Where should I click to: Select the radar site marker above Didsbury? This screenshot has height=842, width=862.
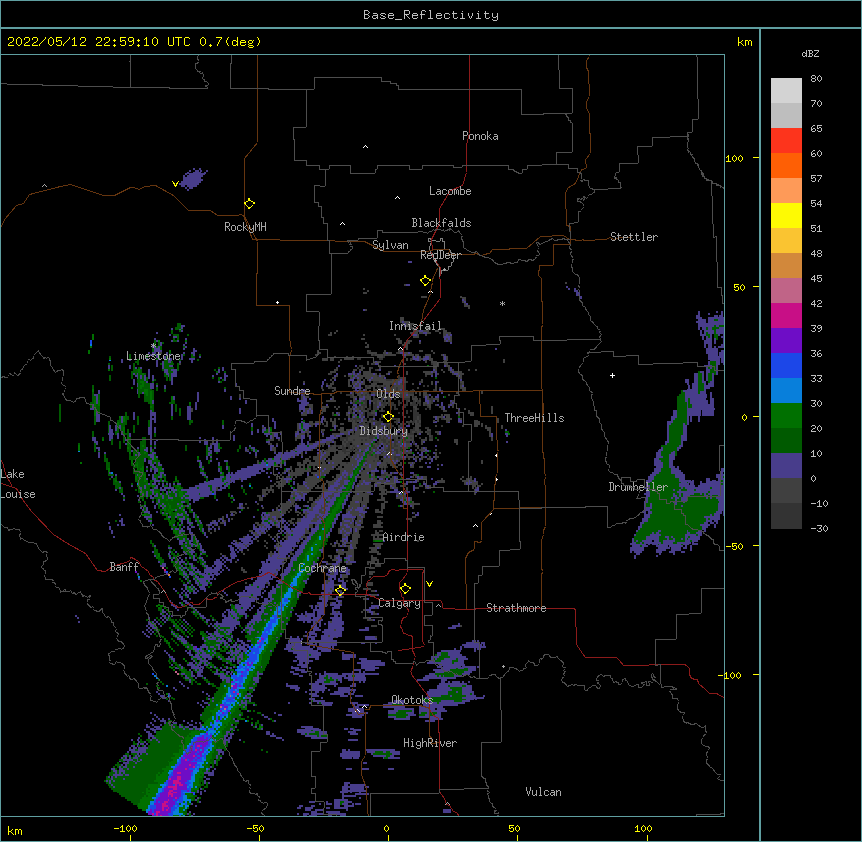pyautogui.click(x=388, y=416)
